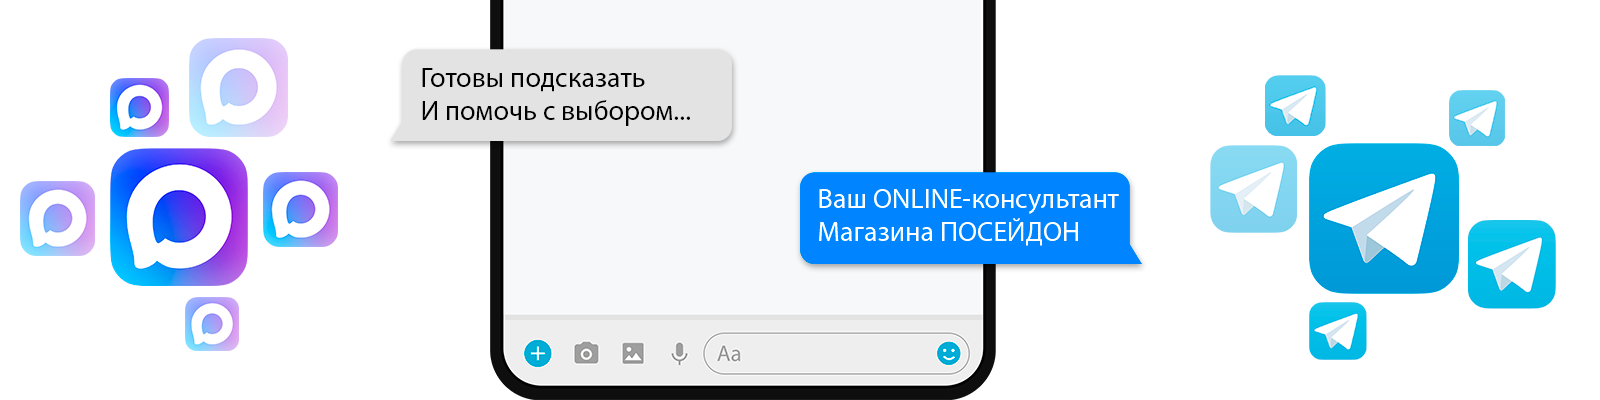Open small Telegram icon below the large one

1337,331
